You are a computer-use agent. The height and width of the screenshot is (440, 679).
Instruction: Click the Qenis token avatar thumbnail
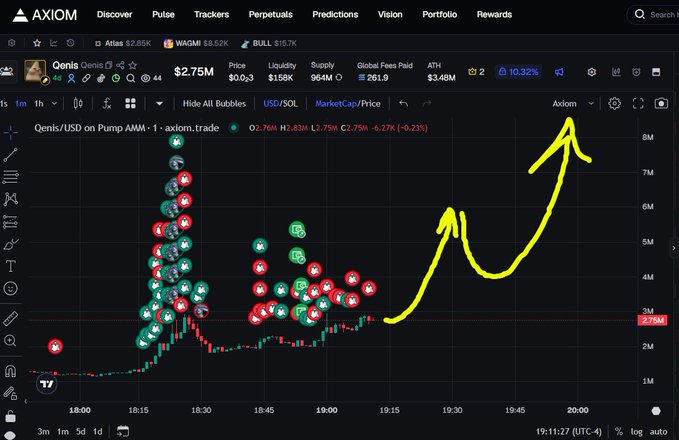(35, 71)
